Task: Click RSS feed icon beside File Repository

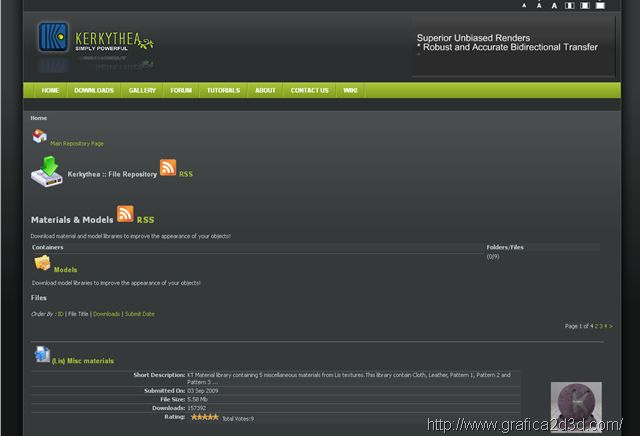Action: coord(168,168)
